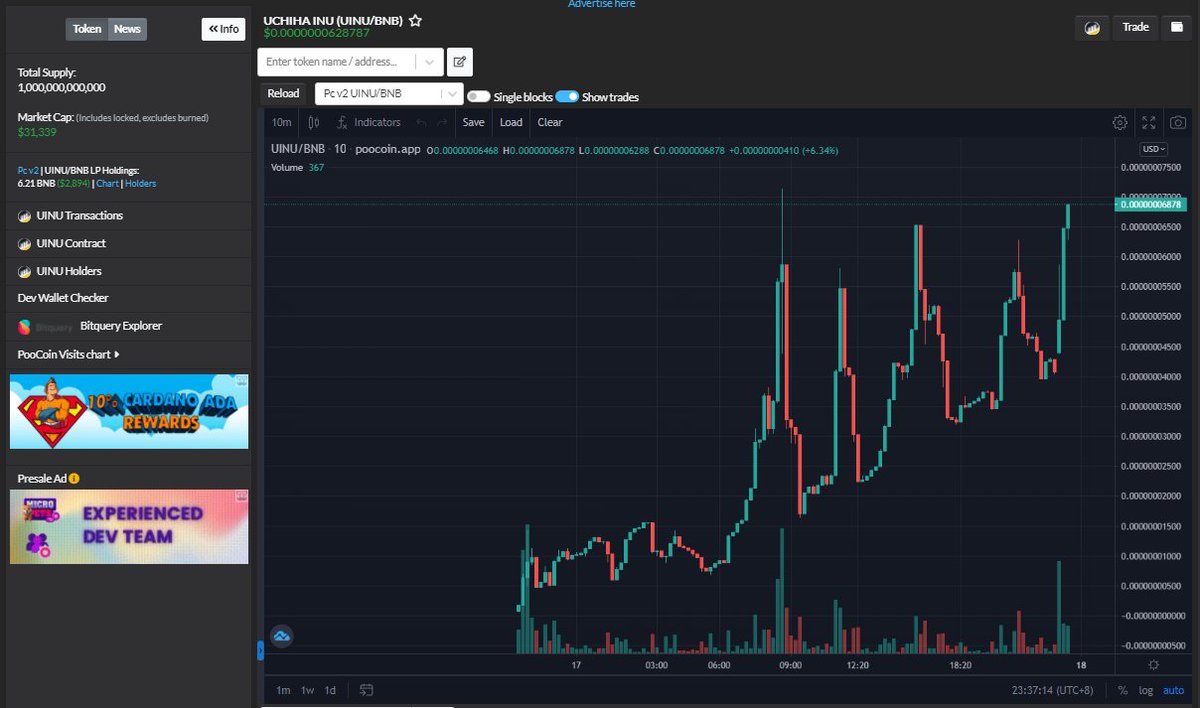Redo the chart action
The width and height of the screenshot is (1200, 708).
click(442, 122)
